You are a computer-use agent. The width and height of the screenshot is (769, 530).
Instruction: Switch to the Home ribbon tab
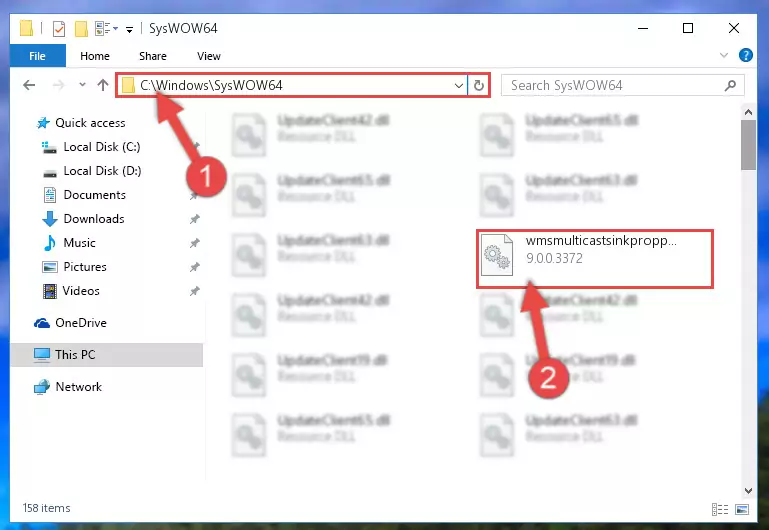point(95,56)
